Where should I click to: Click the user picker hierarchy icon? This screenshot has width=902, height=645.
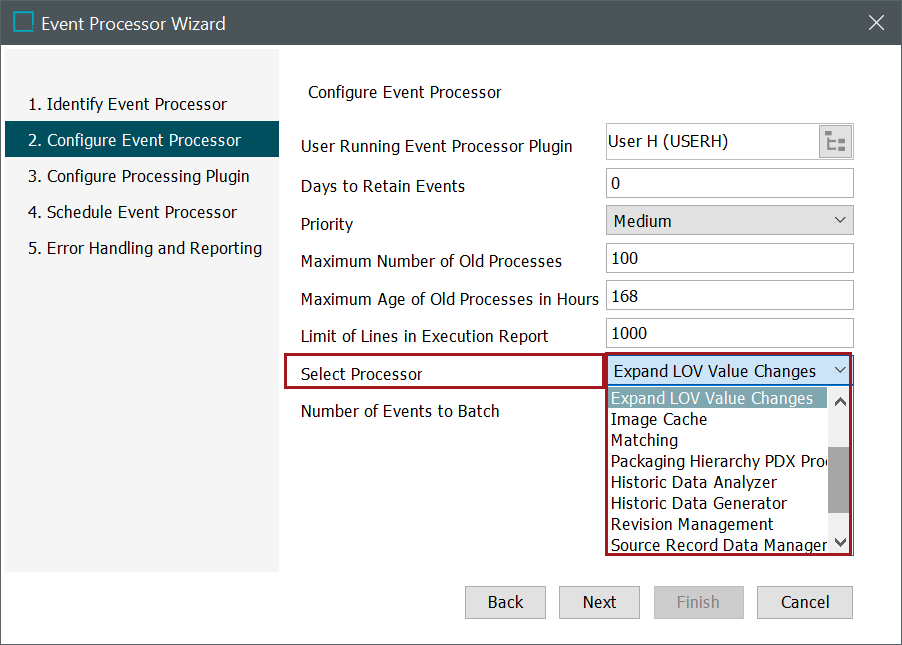[836, 143]
